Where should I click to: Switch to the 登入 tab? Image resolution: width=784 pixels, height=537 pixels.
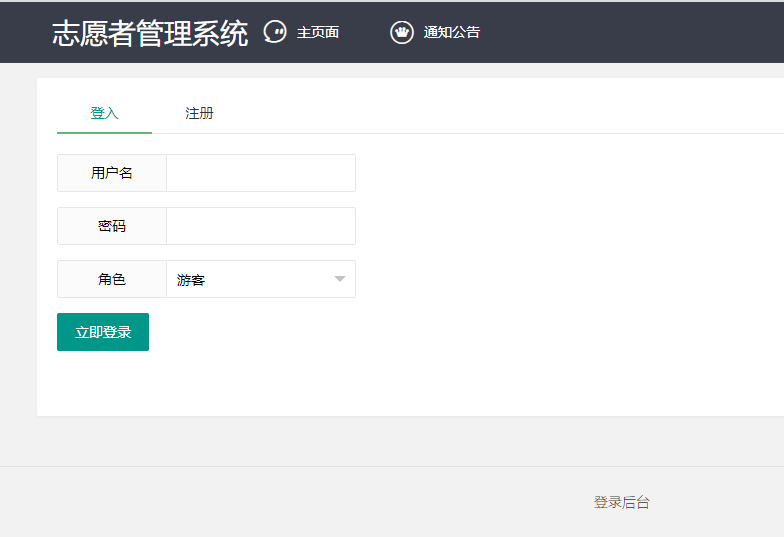104,114
